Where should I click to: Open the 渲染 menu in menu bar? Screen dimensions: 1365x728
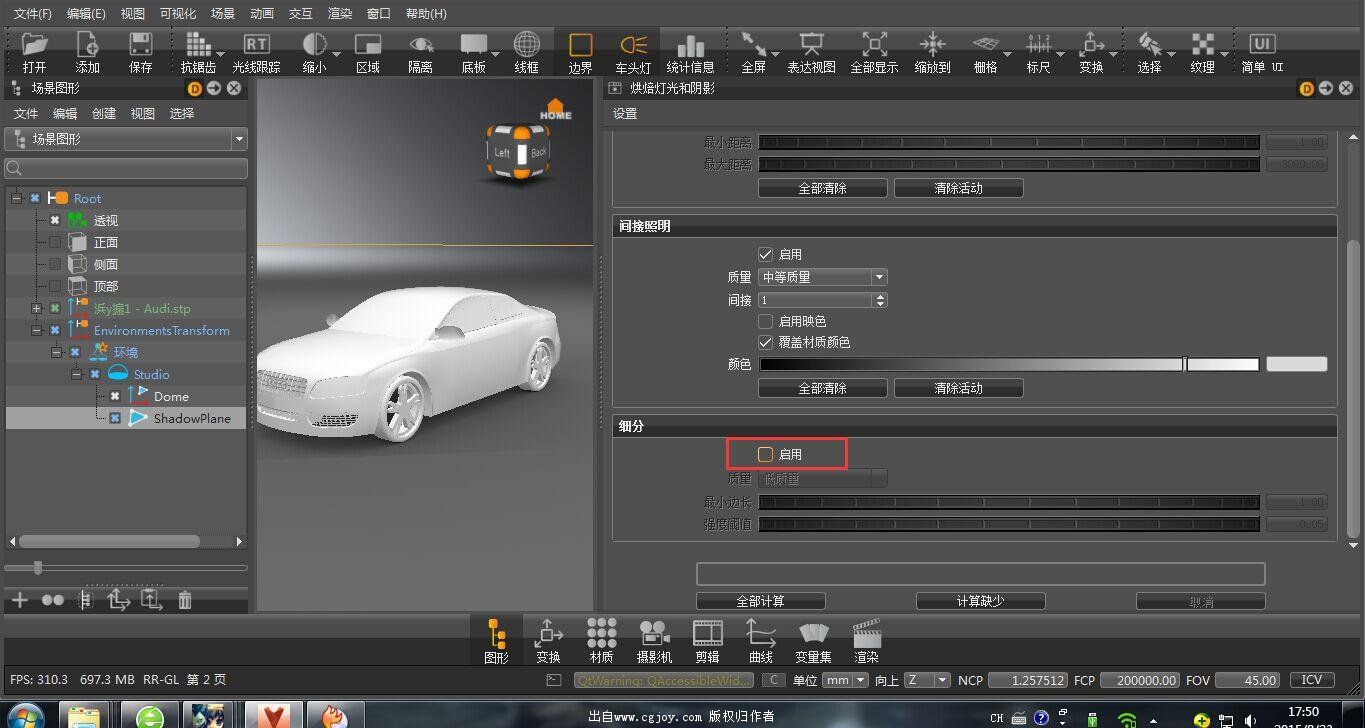(340, 14)
